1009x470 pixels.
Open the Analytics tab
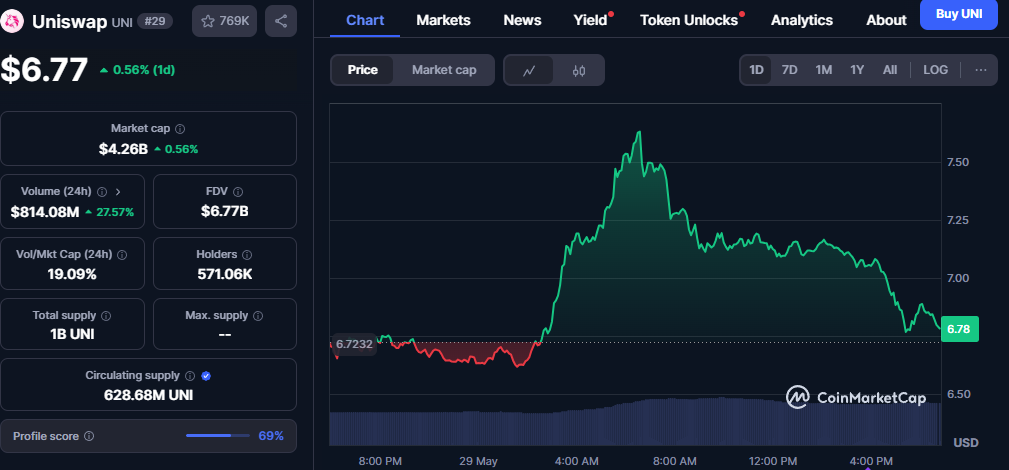coord(802,21)
